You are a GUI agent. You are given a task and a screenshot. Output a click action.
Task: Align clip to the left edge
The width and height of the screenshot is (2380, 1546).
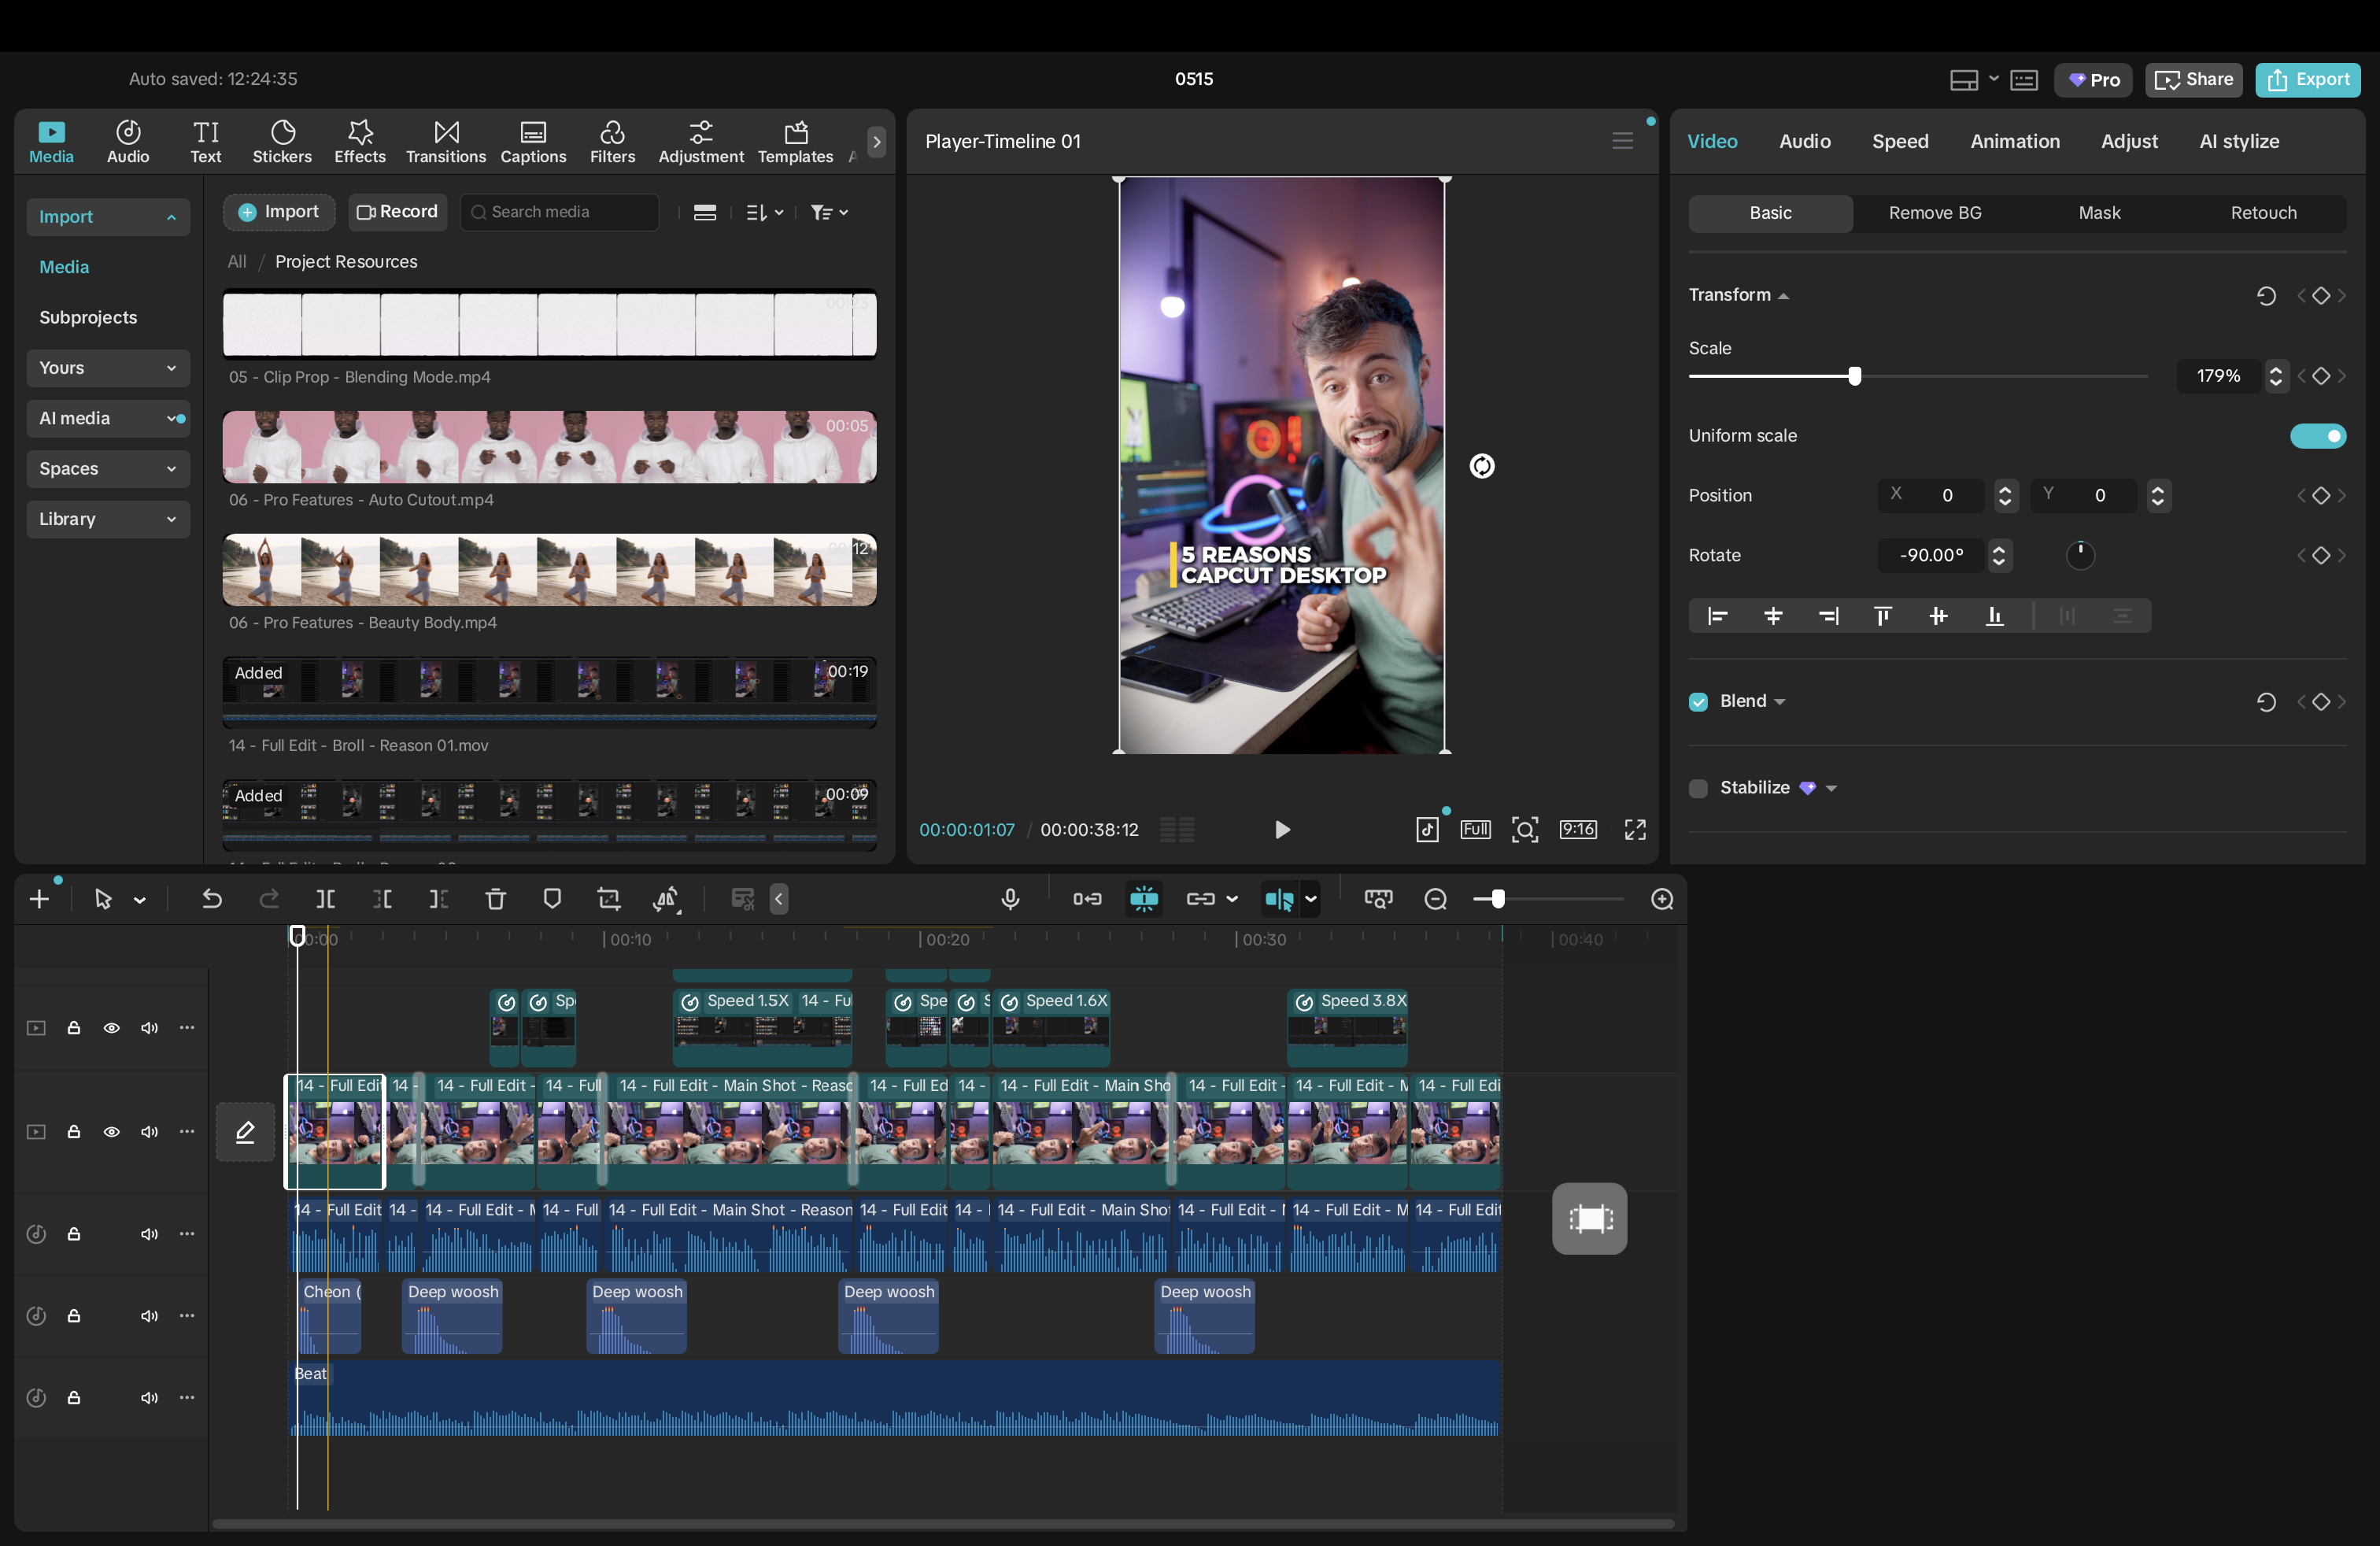(1717, 616)
